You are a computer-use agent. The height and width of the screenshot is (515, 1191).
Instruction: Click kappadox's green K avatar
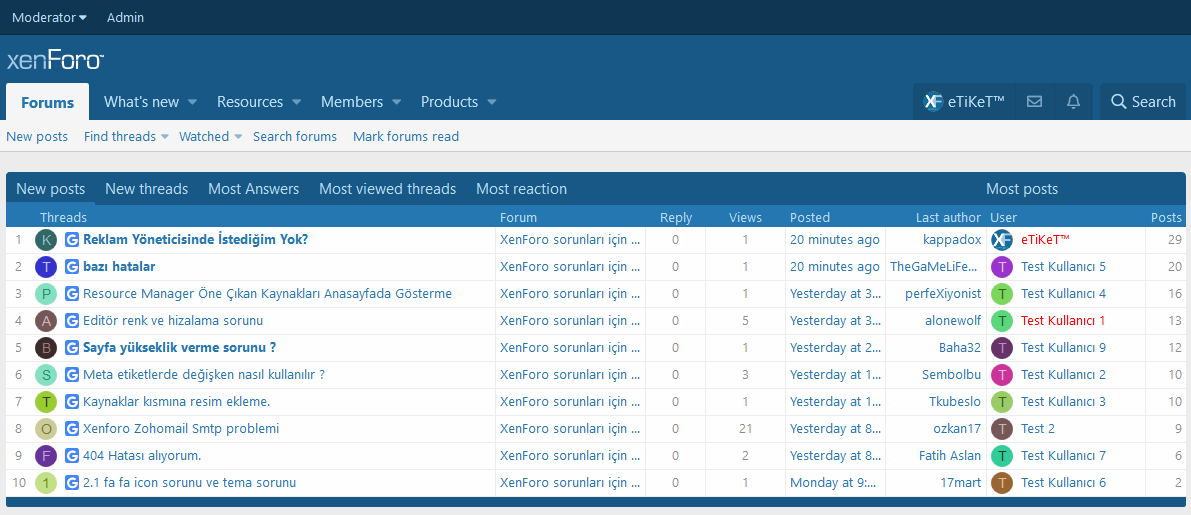[x=46, y=240]
